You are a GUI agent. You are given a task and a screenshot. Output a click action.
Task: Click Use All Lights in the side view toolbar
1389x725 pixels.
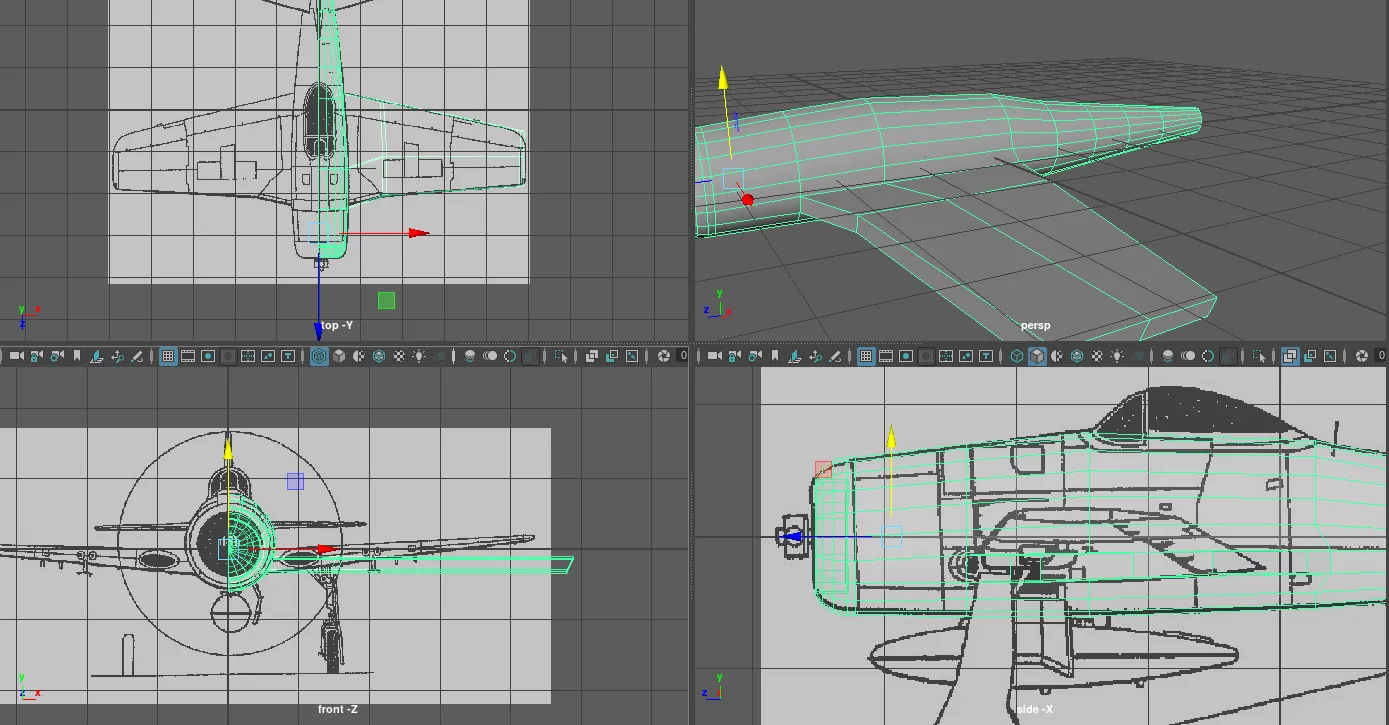click(1117, 356)
